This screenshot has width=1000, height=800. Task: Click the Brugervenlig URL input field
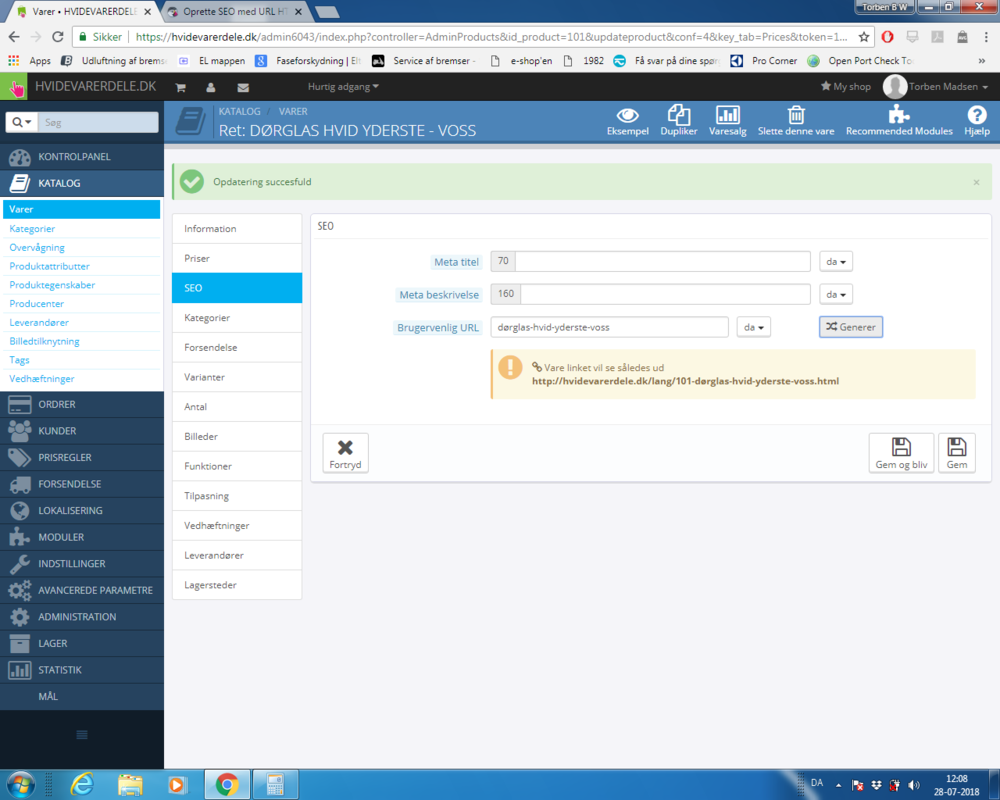tap(609, 327)
